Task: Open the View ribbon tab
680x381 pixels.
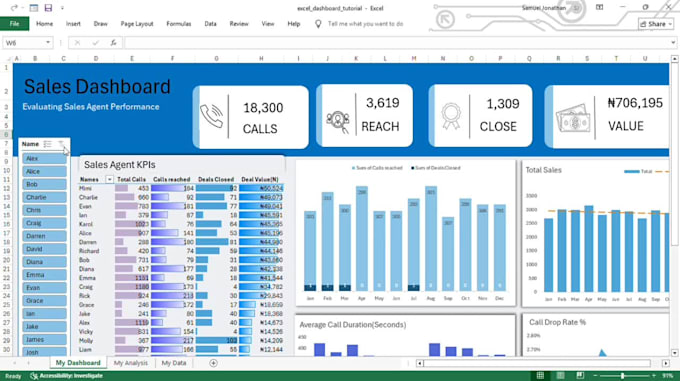Action: click(268, 24)
